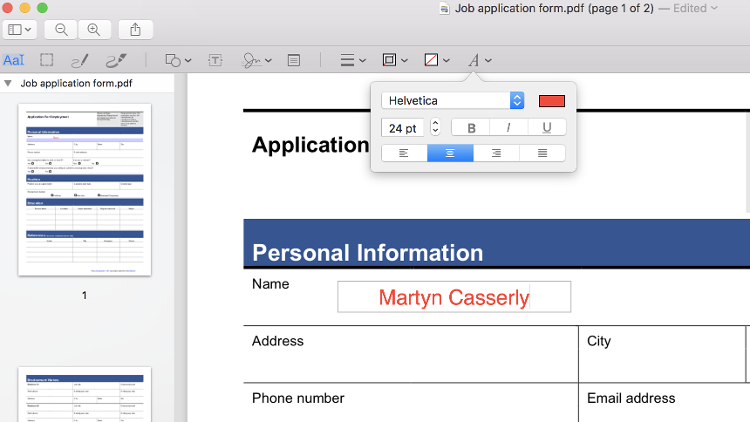
Task: Expand the Shape Style dropdown arrow
Action: click(363, 61)
